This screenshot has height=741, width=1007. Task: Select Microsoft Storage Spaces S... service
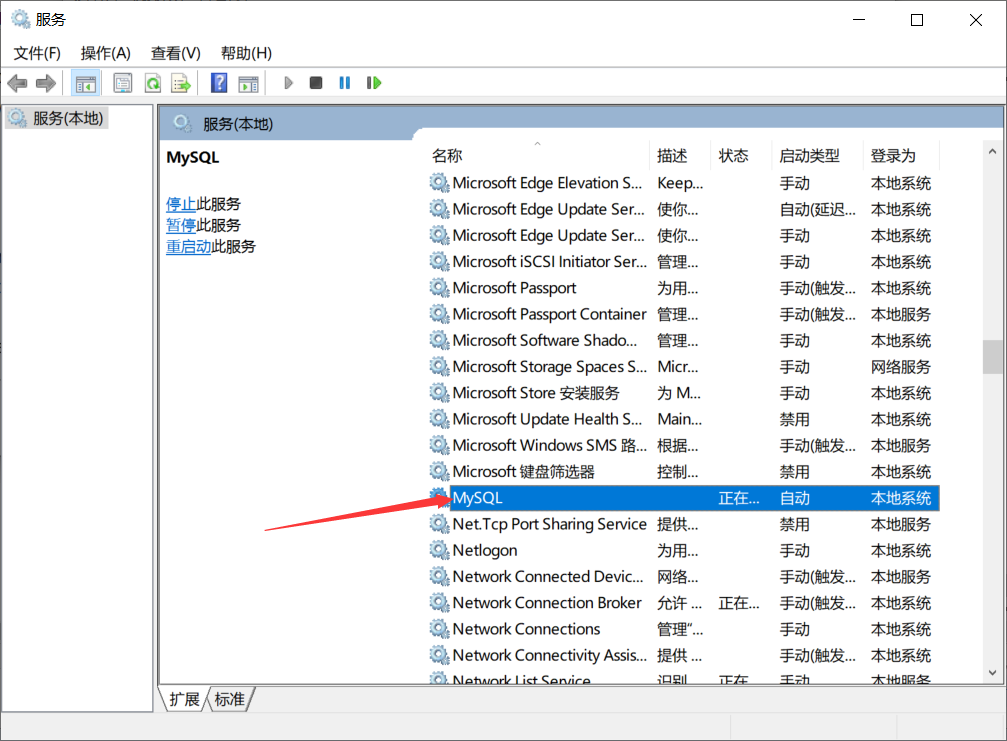point(550,367)
